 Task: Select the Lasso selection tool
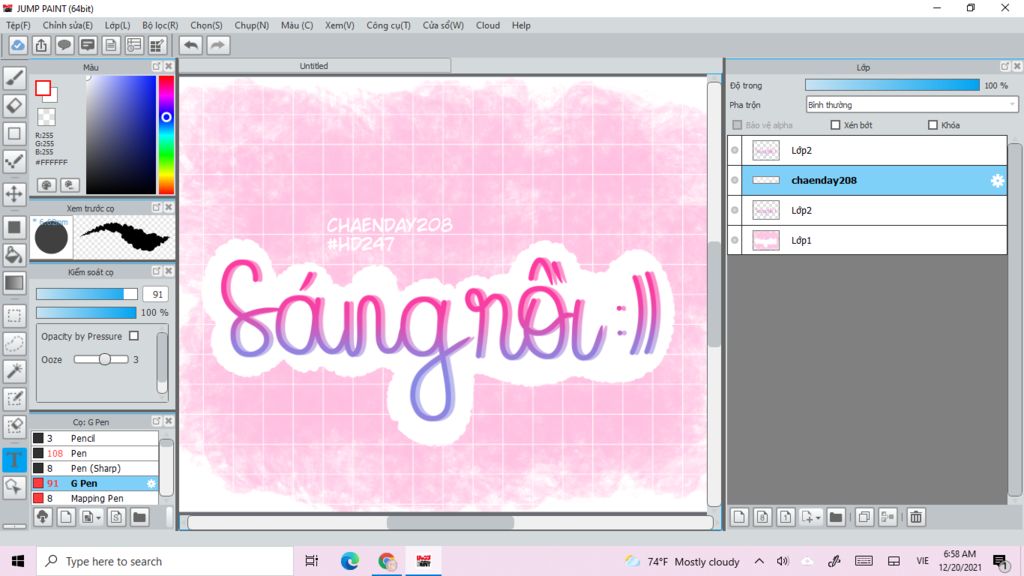14,343
